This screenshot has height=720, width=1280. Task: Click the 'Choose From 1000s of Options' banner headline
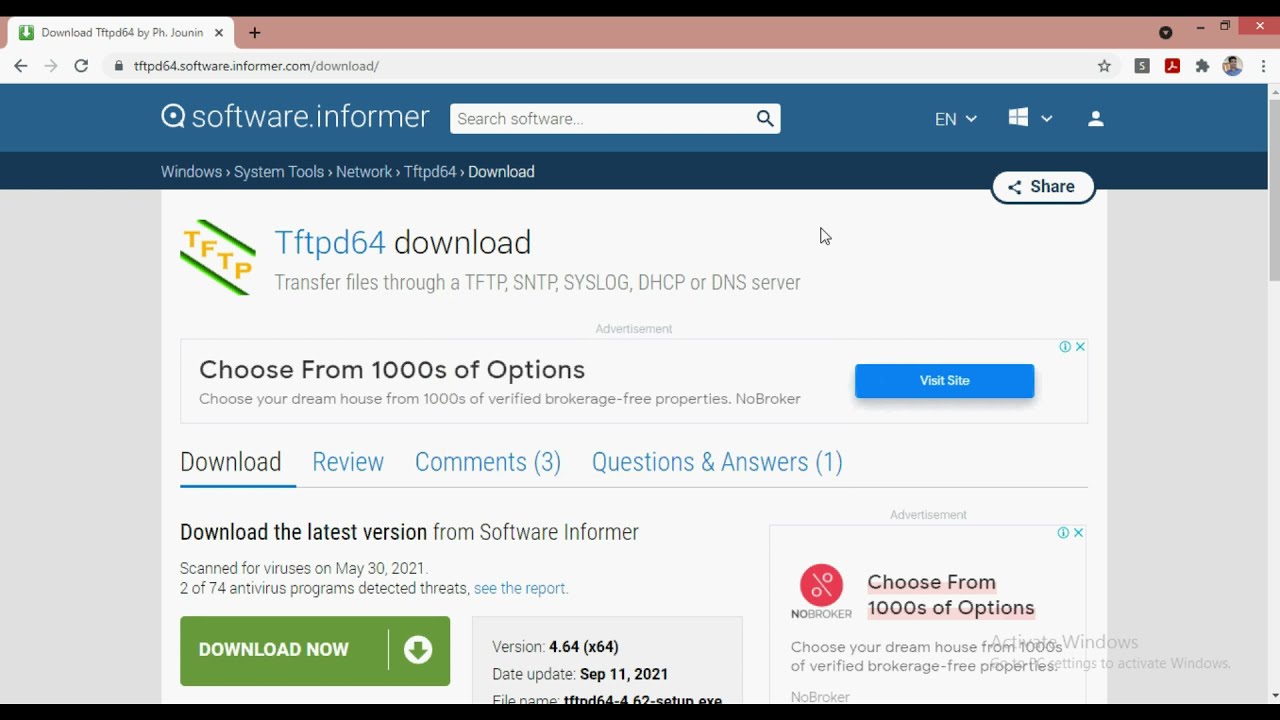(x=392, y=370)
